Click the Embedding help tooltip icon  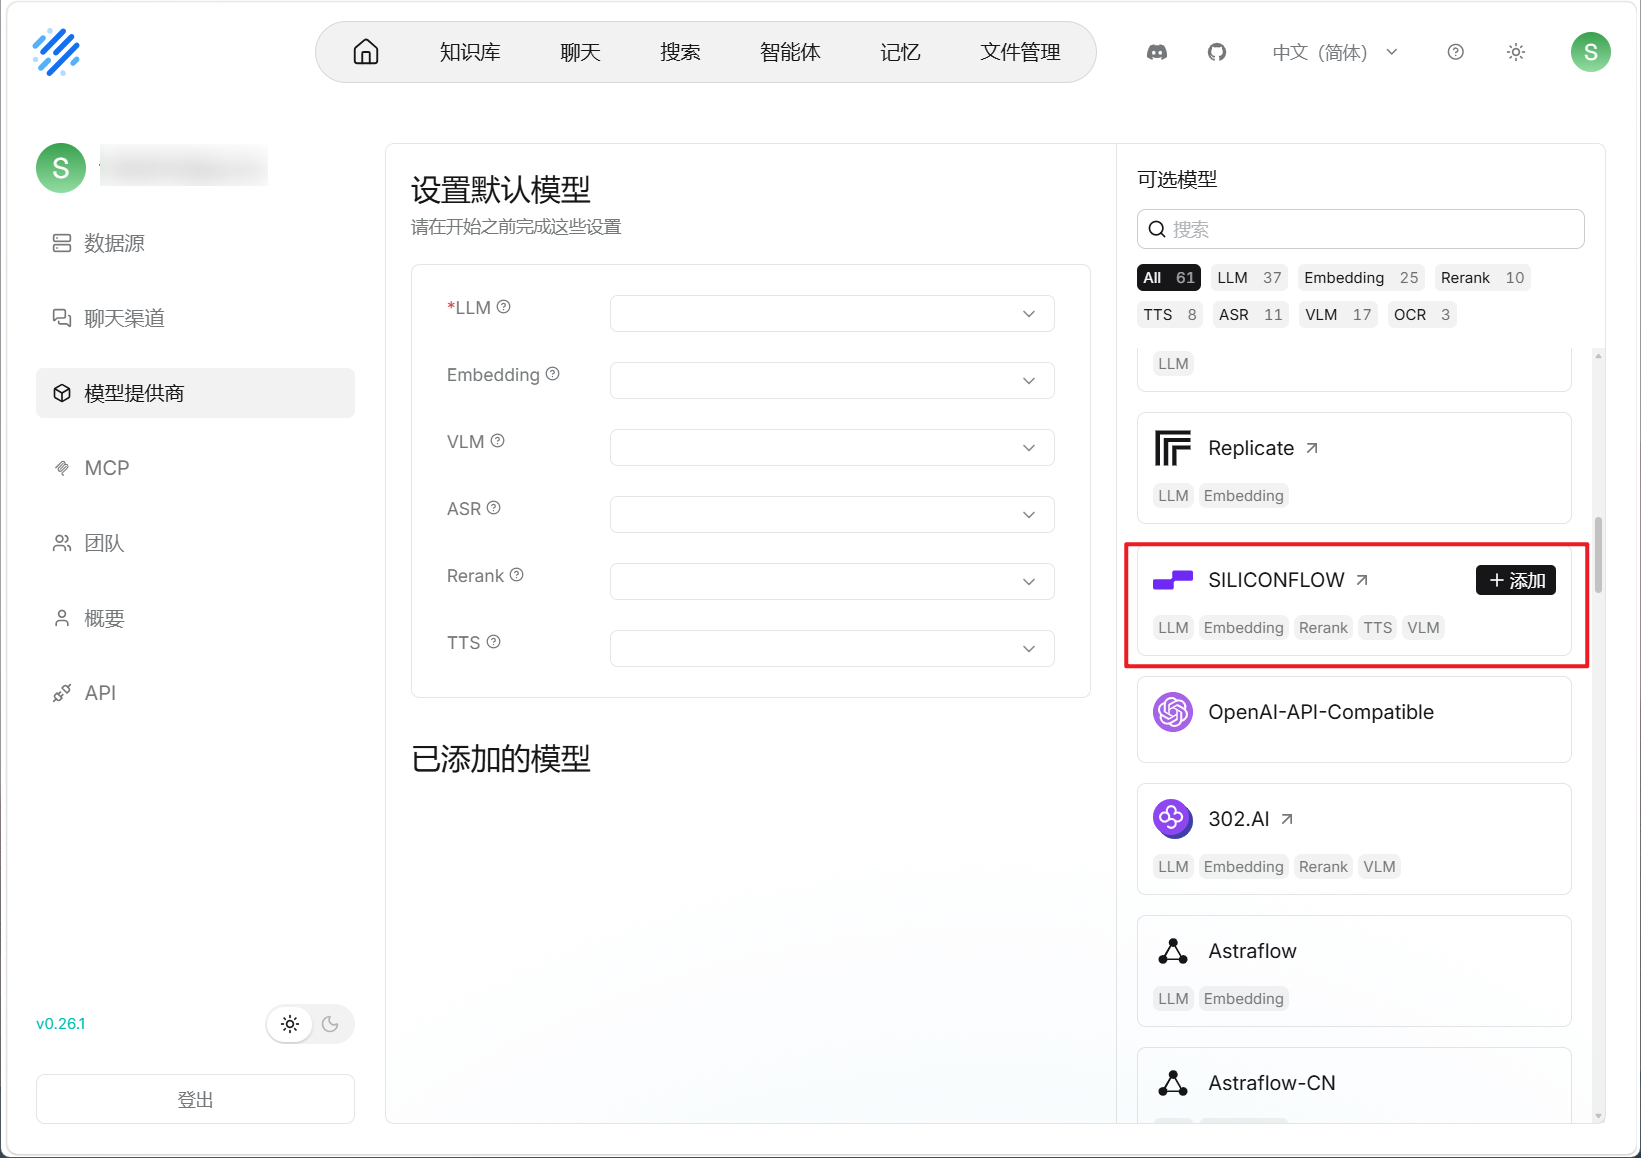pyautogui.click(x=553, y=374)
